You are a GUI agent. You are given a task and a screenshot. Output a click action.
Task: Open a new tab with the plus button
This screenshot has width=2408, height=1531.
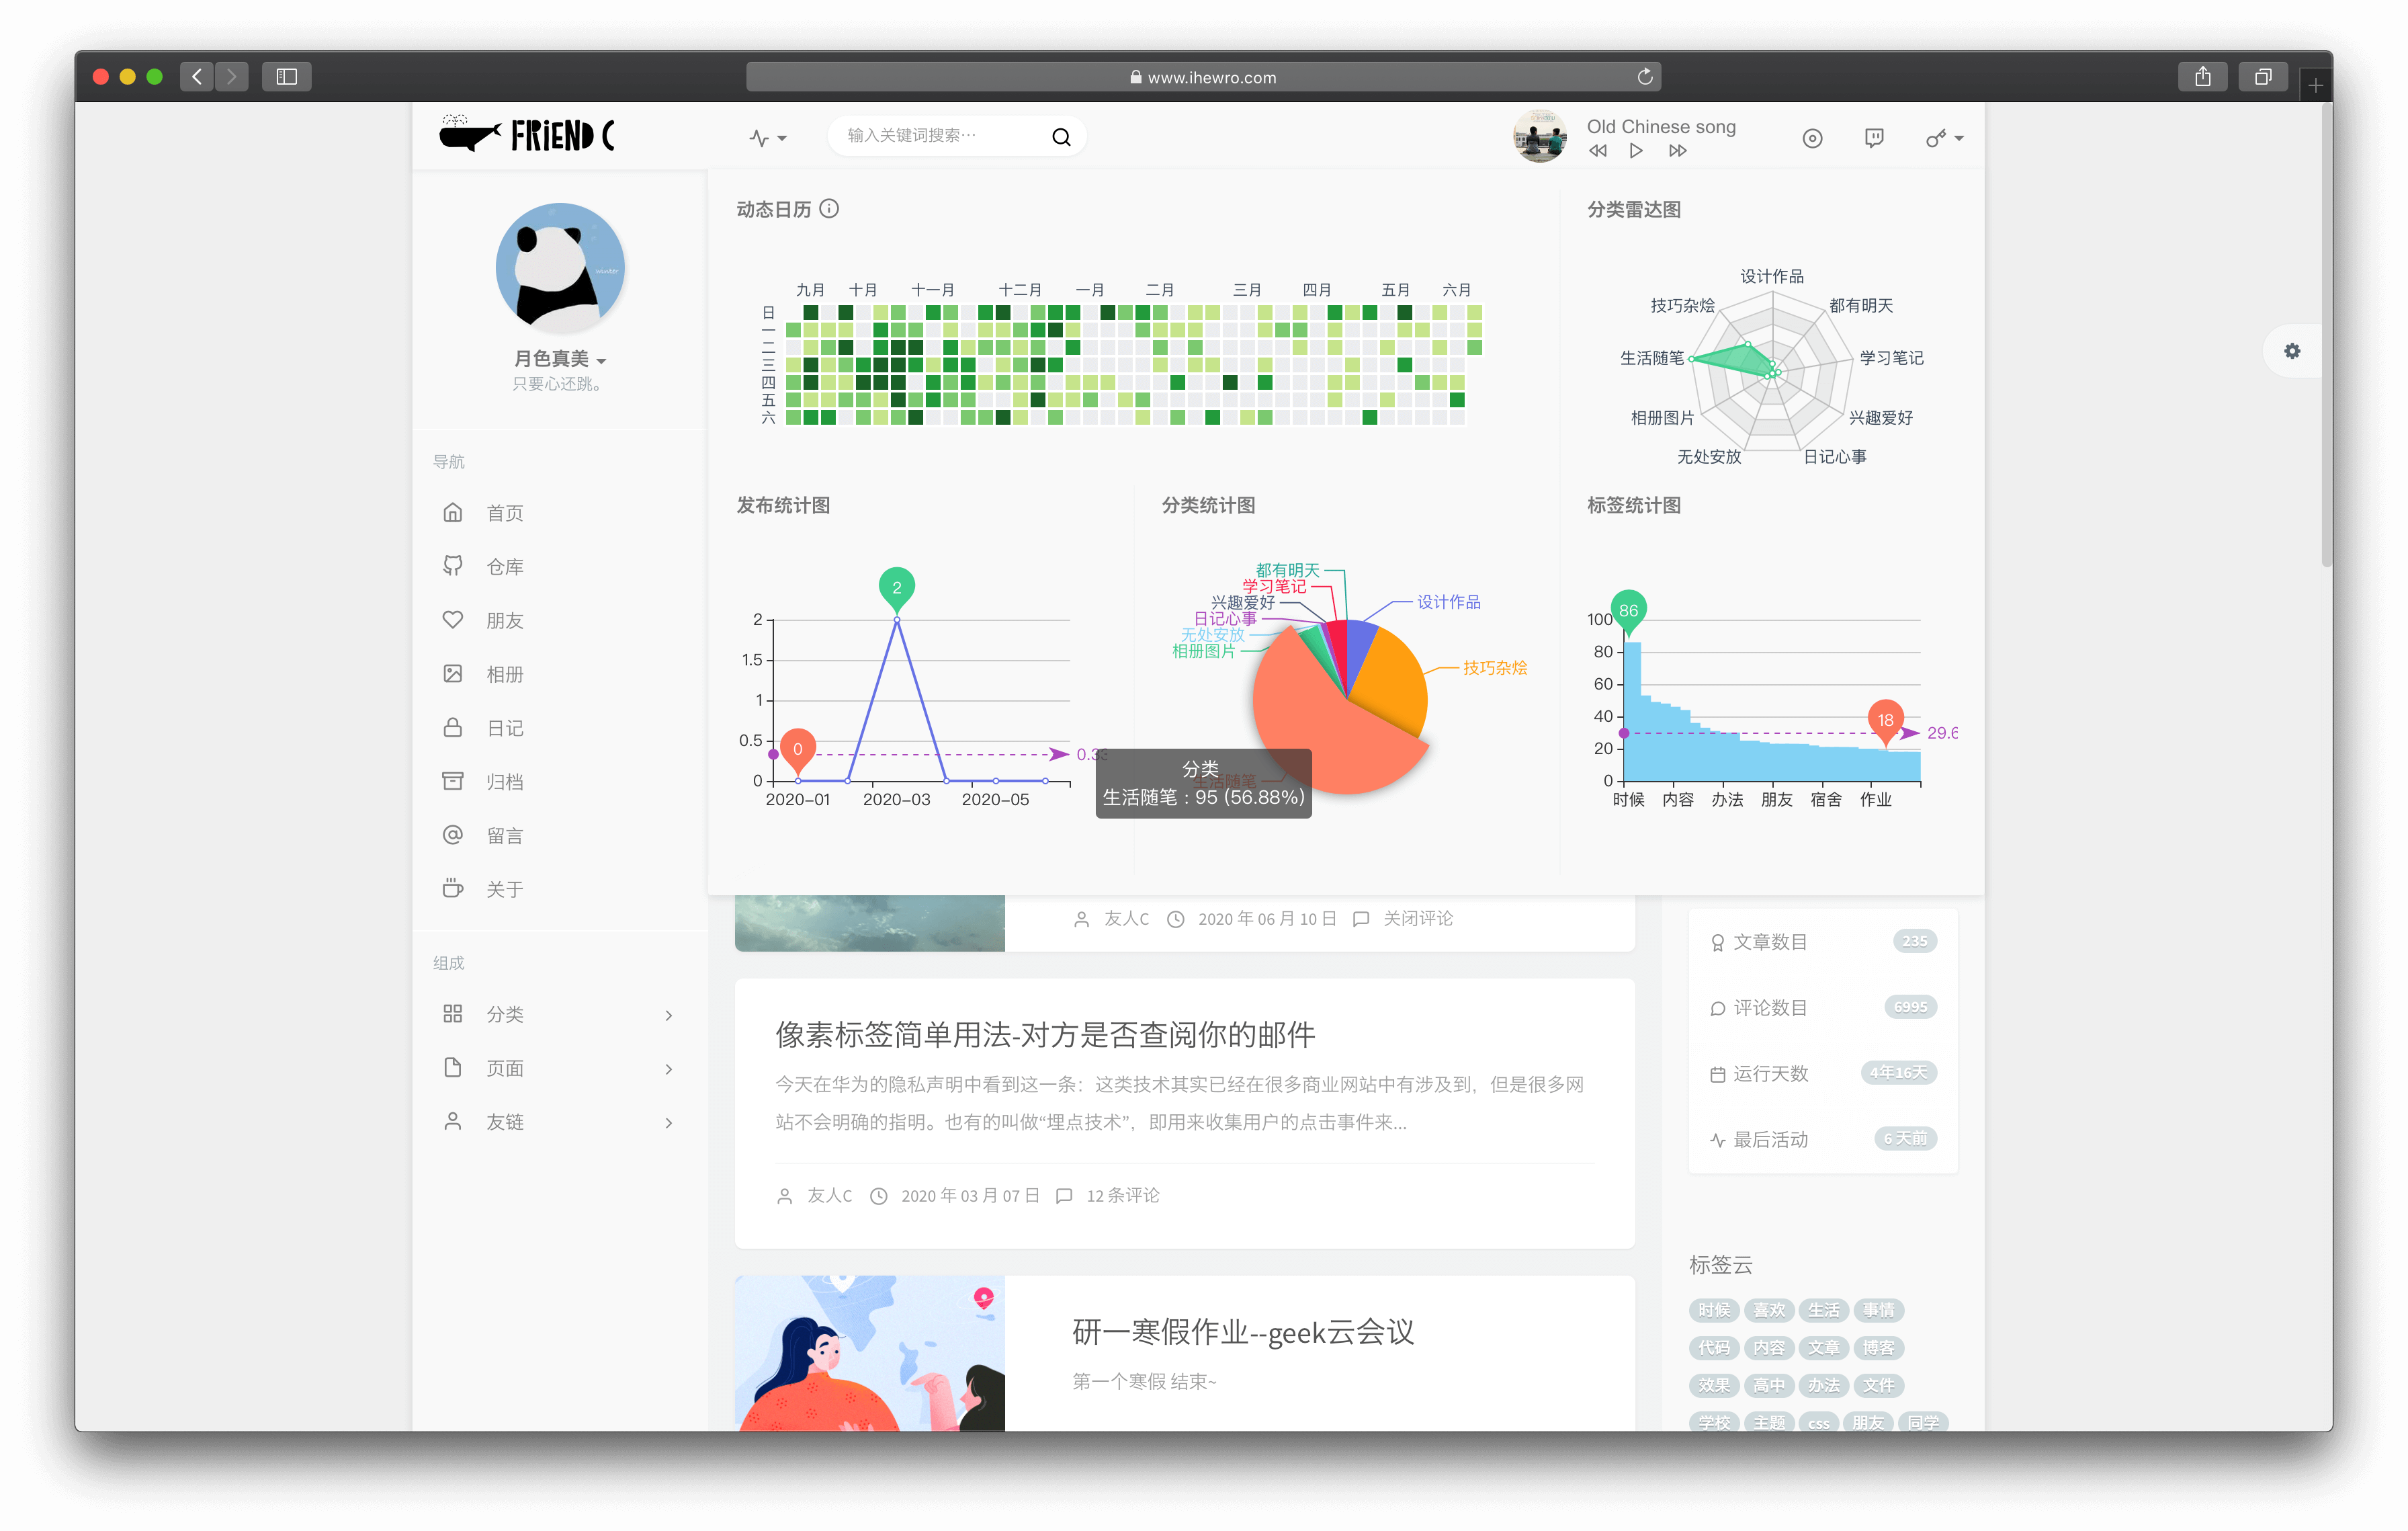[x=2315, y=86]
